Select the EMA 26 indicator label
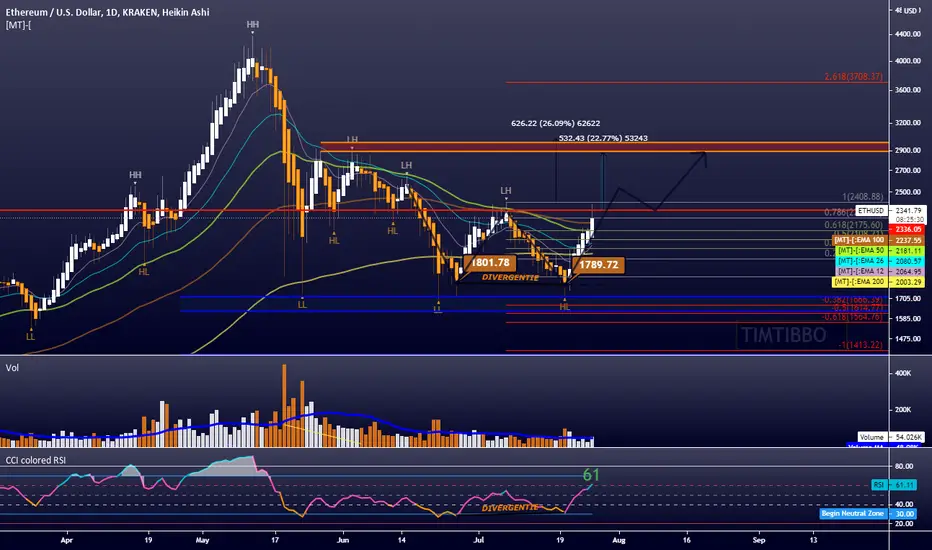932x550 pixels. click(x=861, y=261)
